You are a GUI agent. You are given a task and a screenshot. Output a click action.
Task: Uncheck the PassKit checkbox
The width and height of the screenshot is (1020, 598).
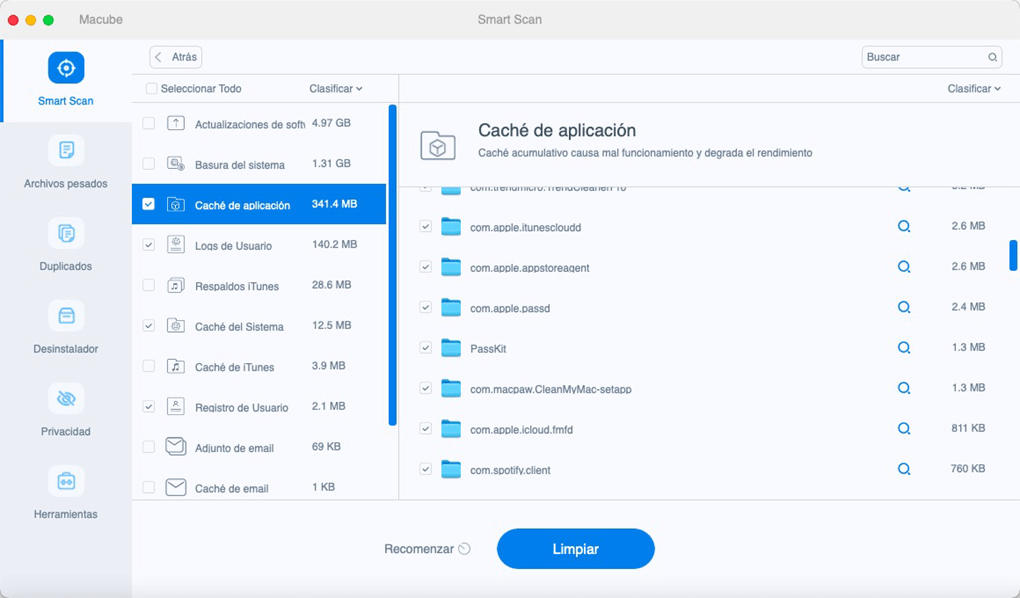pyautogui.click(x=425, y=347)
